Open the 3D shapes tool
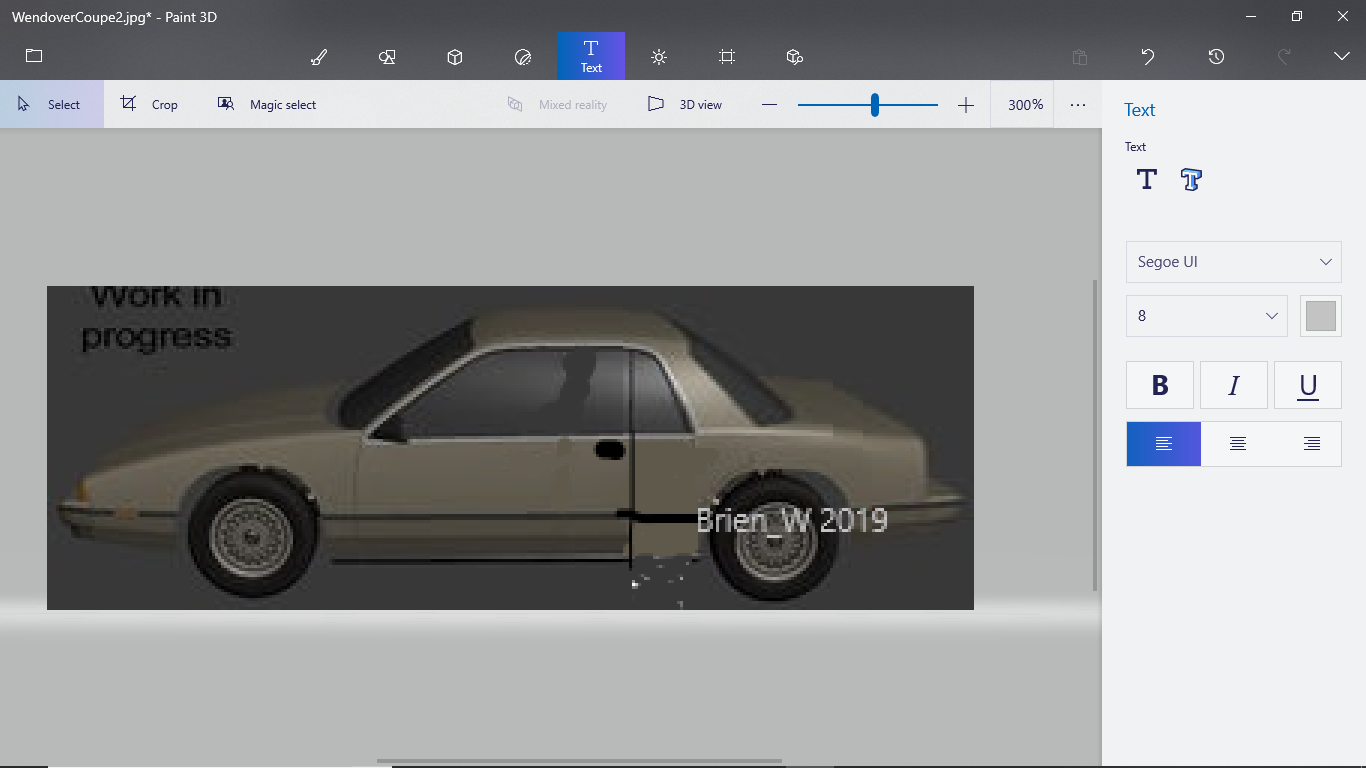This screenshot has height=768, width=1366. click(x=455, y=57)
